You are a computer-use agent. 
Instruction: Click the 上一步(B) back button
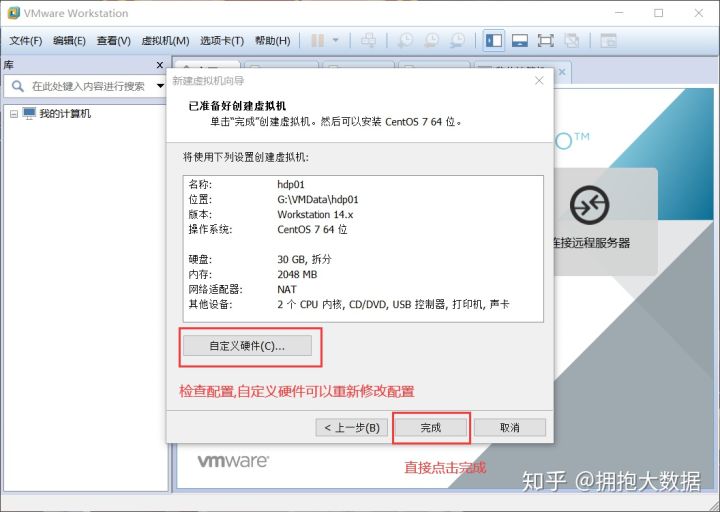352,428
